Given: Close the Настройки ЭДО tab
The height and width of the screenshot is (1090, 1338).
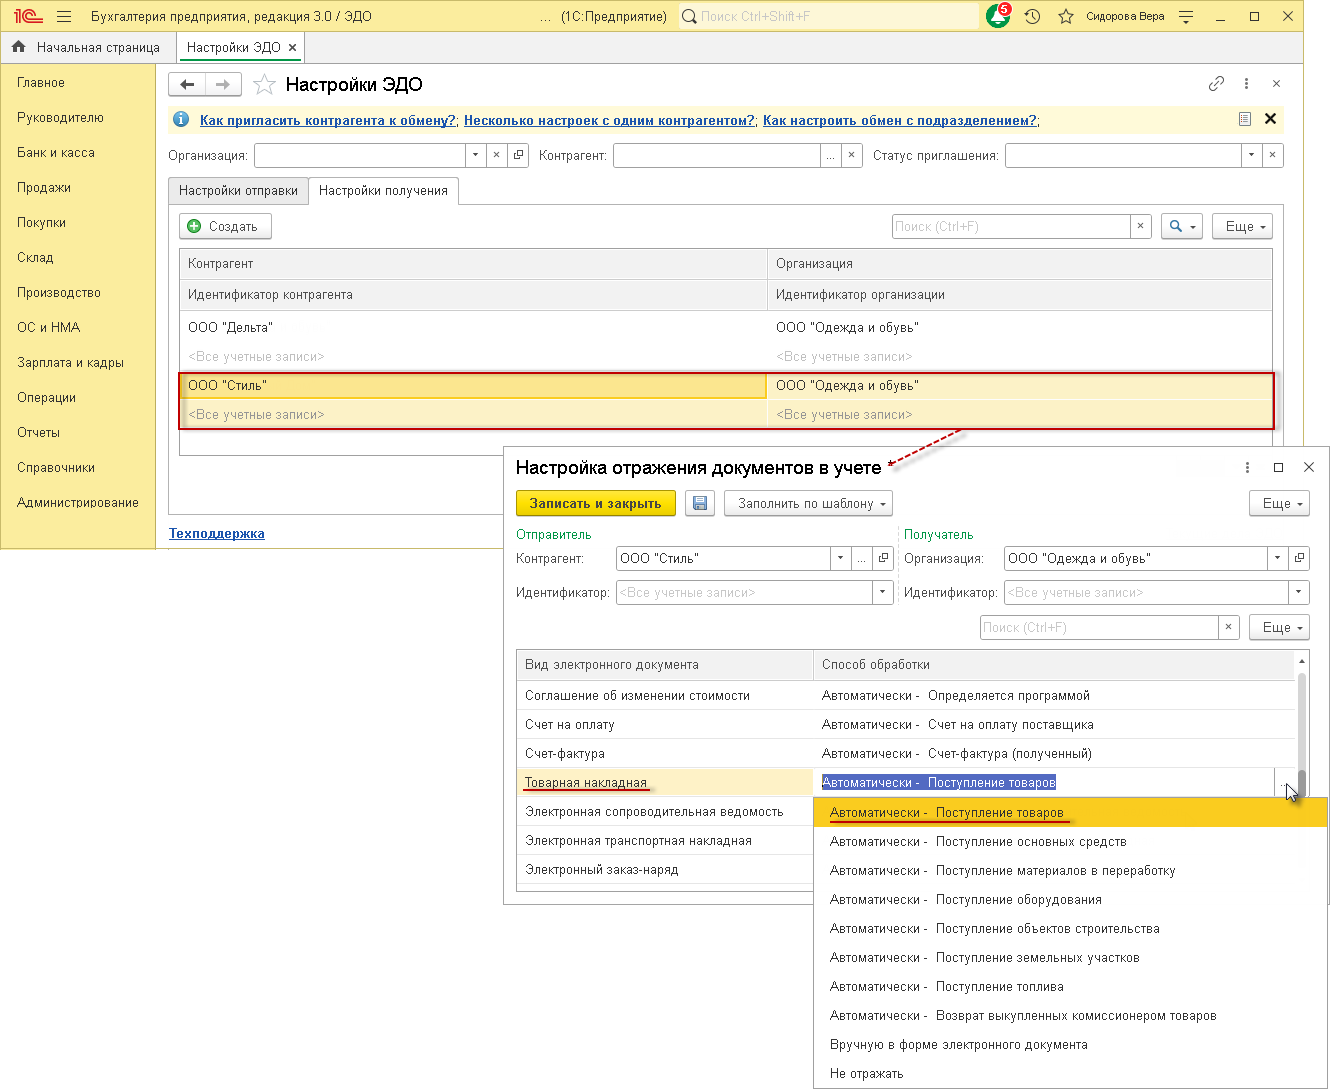Looking at the screenshot, I should [292, 47].
